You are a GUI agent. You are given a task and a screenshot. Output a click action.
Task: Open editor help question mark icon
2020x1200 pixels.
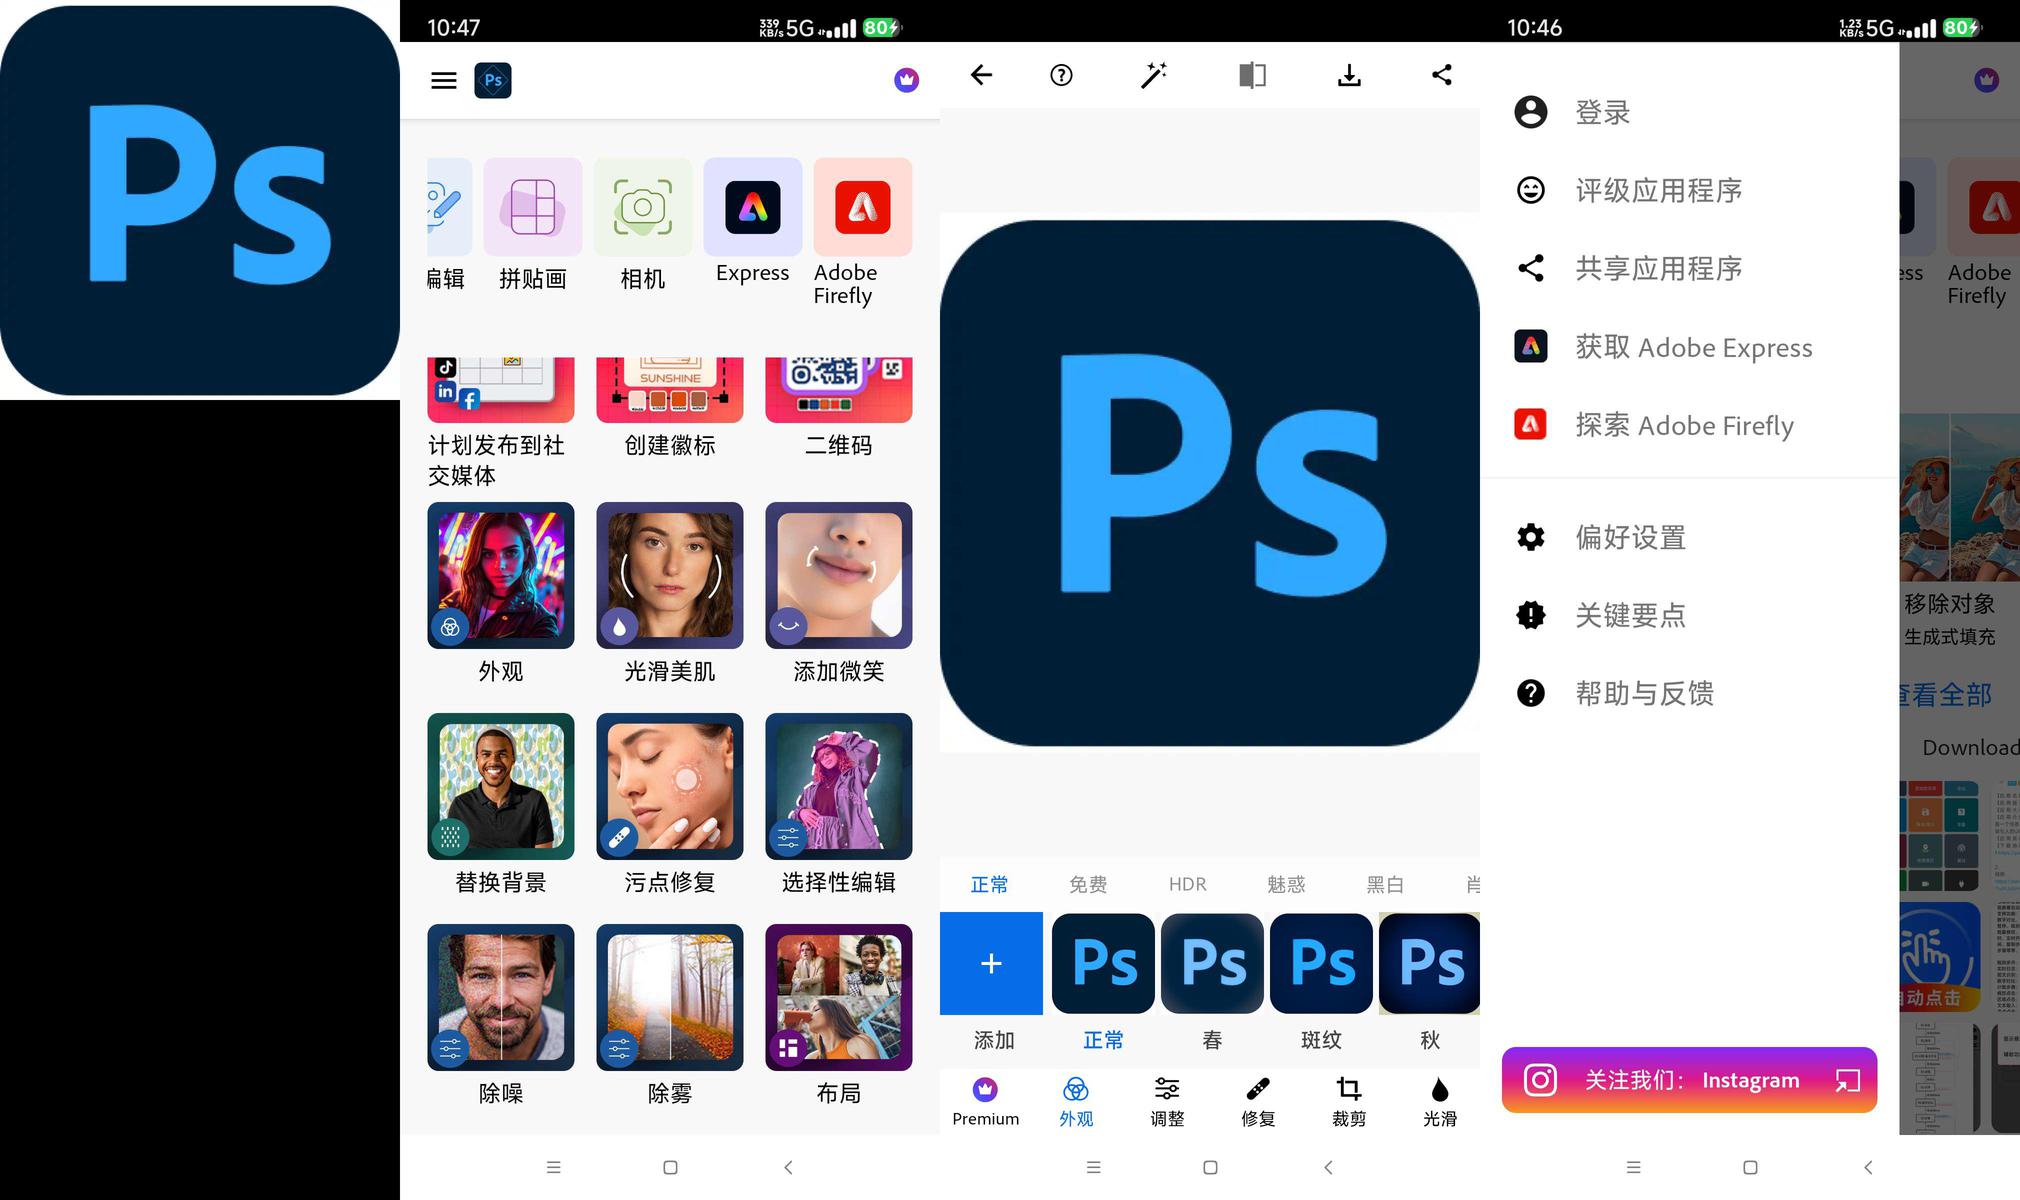[1061, 75]
